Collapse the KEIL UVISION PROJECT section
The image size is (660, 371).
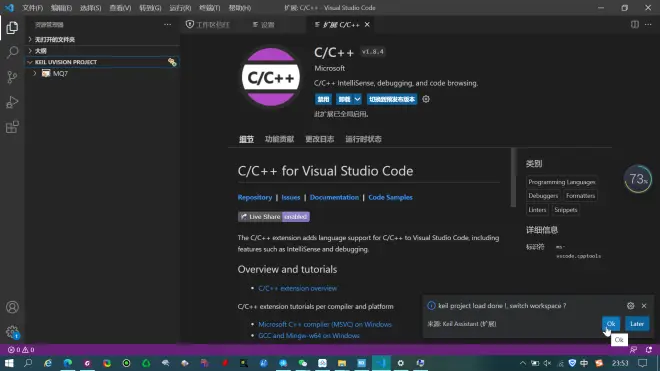coord(30,62)
